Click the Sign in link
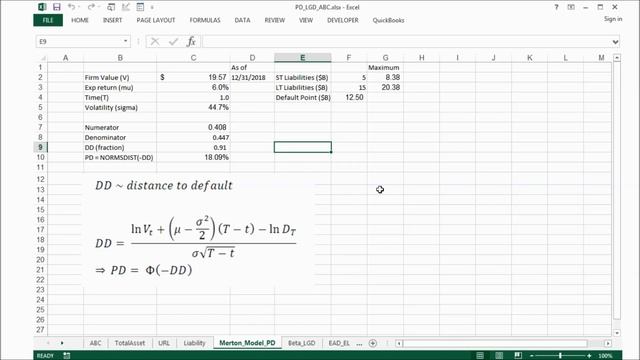 click(613, 19)
